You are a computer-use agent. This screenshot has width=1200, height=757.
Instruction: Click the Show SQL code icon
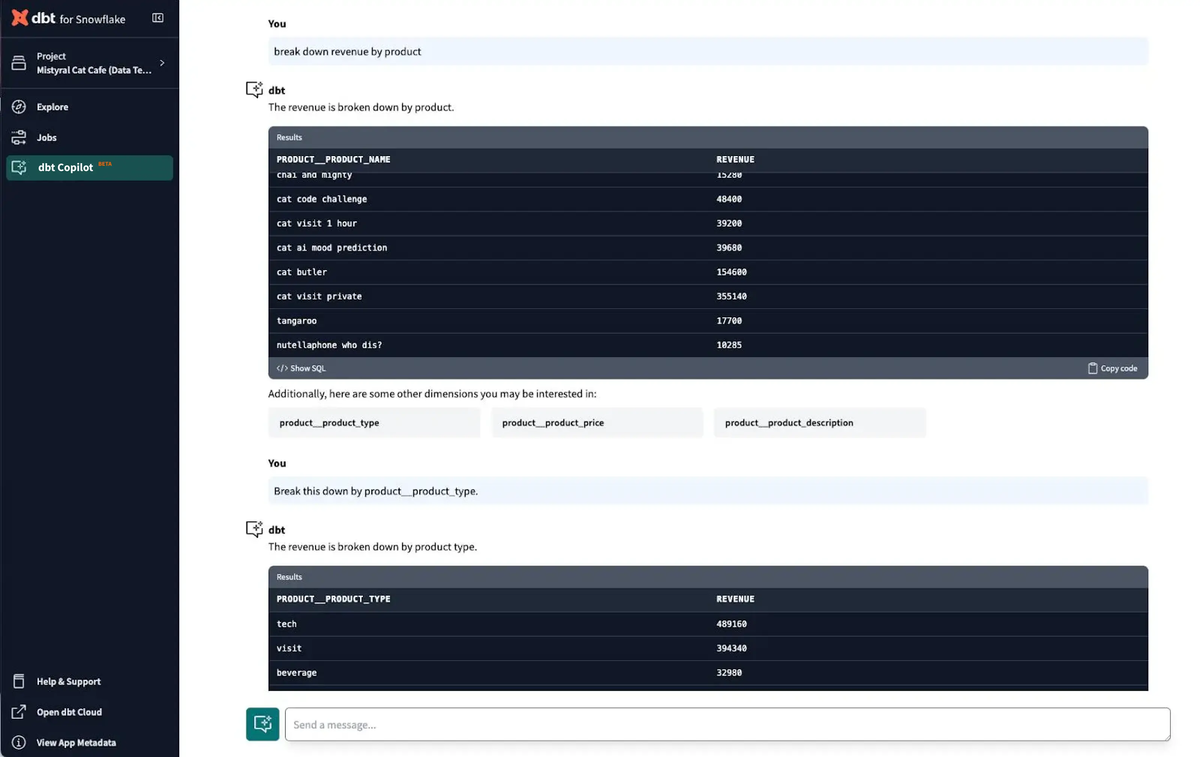(282, 368)
